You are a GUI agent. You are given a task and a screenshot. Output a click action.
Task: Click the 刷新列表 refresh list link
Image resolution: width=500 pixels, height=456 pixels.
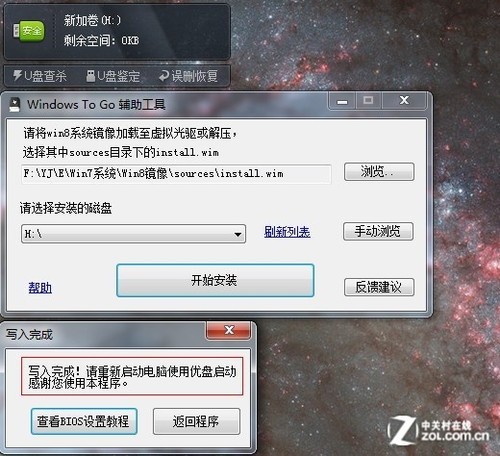(x=287, y=232)
